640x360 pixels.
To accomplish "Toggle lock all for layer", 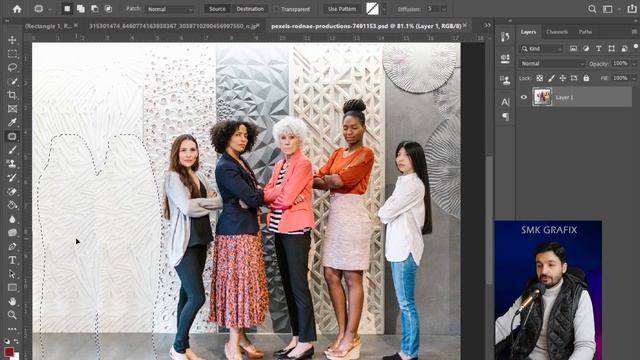I will 586,78.
